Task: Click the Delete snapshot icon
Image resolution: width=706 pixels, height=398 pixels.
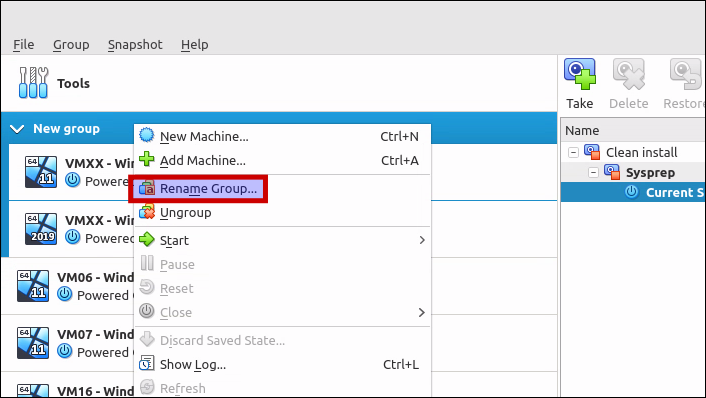Action: (629, 74)
